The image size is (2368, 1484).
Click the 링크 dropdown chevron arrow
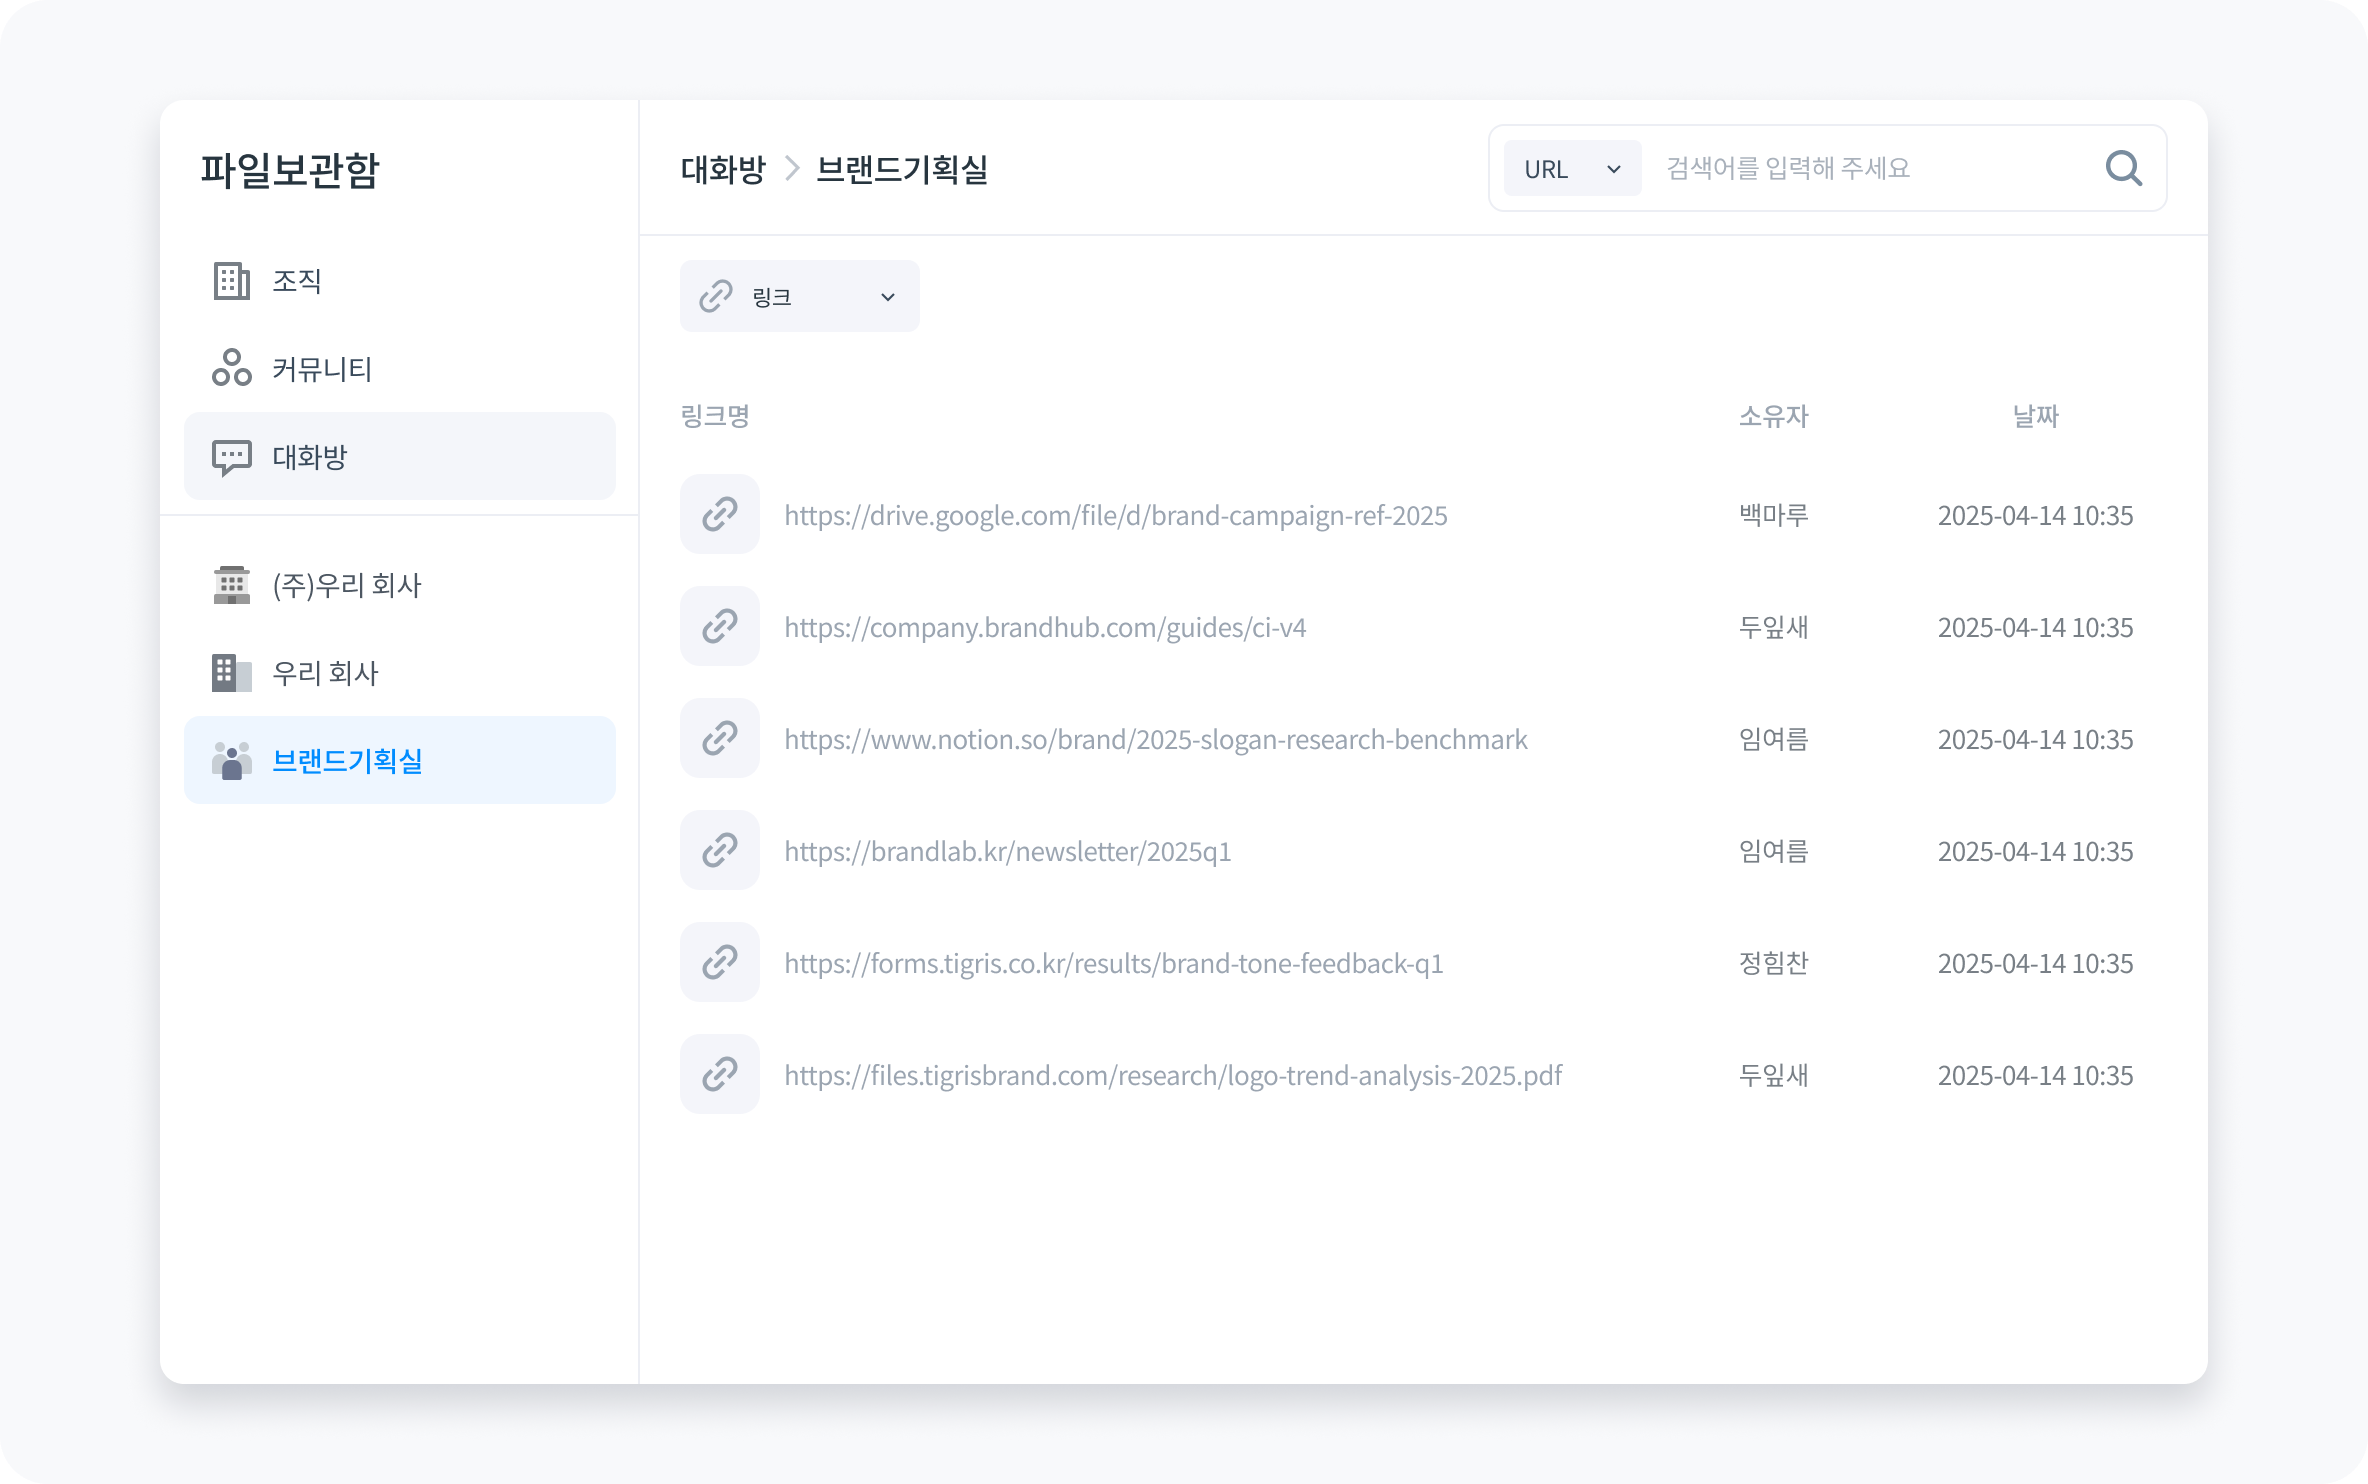887,297
